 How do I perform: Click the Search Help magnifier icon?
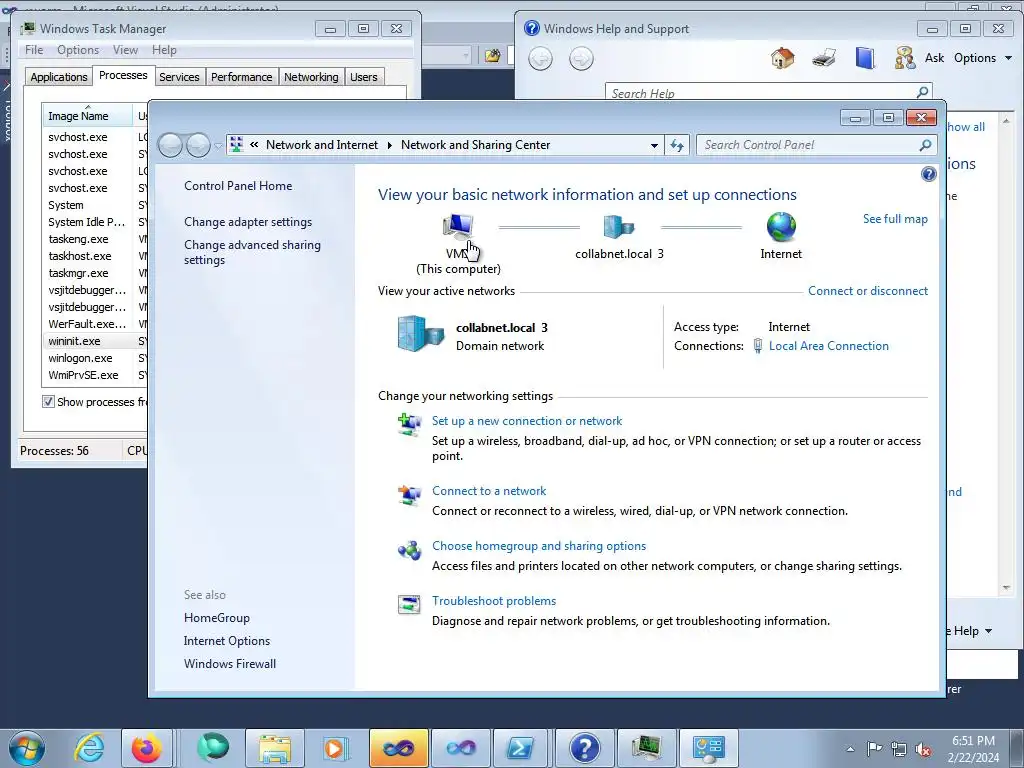tap(922, 92)
